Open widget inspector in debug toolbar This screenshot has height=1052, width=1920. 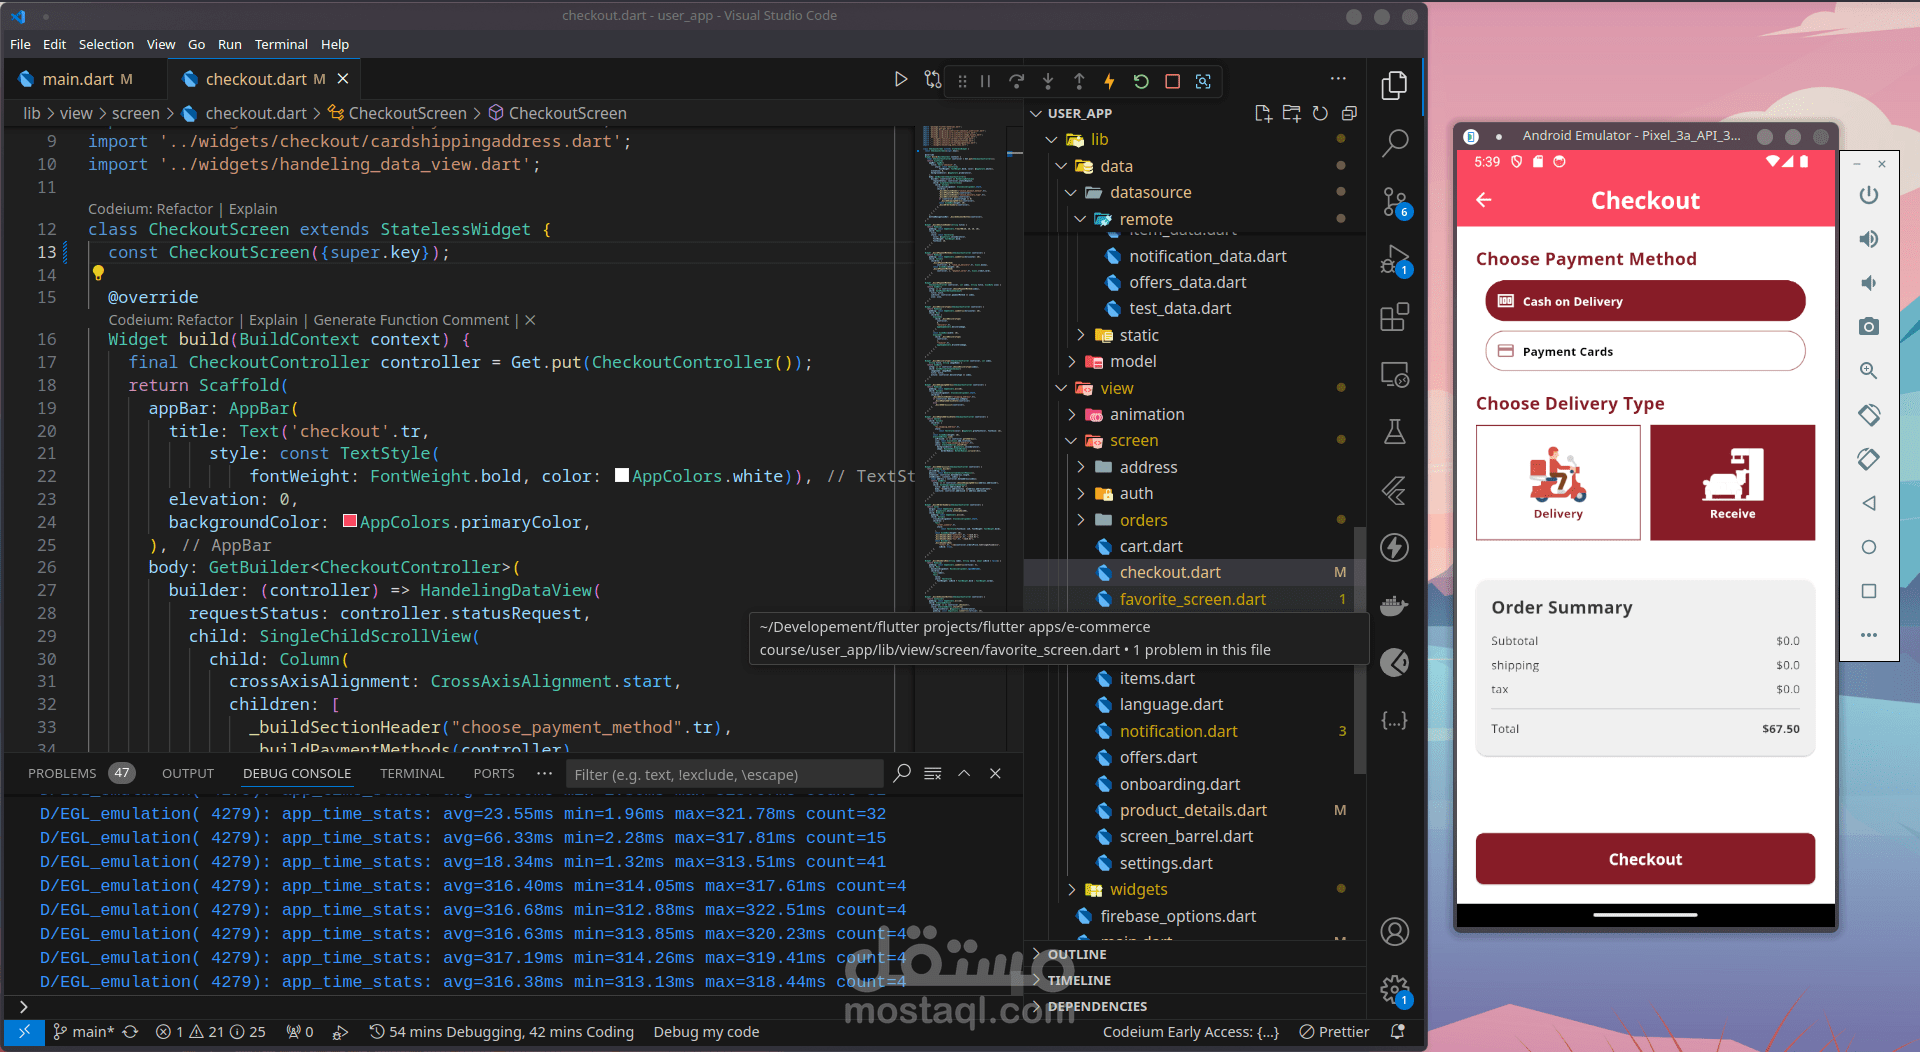(x=1203, y=81)
